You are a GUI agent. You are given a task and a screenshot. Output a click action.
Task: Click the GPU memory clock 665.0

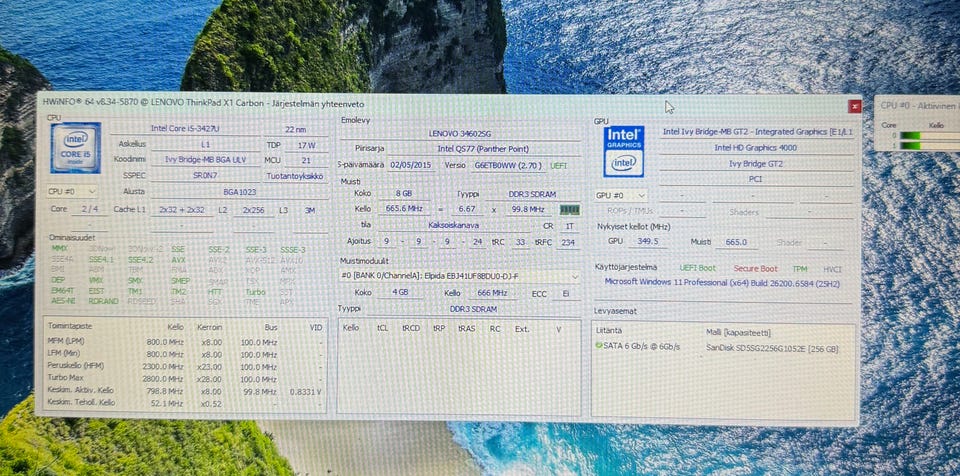pyautogui.click(x=736, y=242)
